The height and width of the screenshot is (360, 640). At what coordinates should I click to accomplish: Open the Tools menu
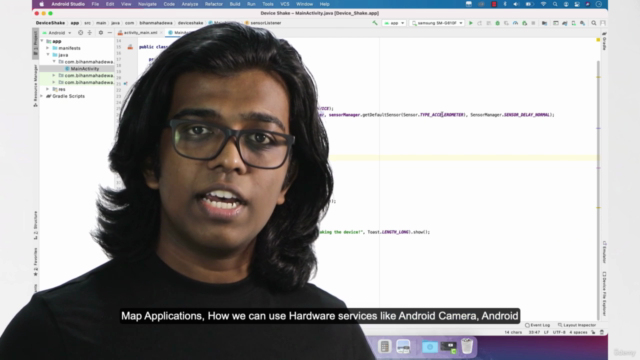268,4
